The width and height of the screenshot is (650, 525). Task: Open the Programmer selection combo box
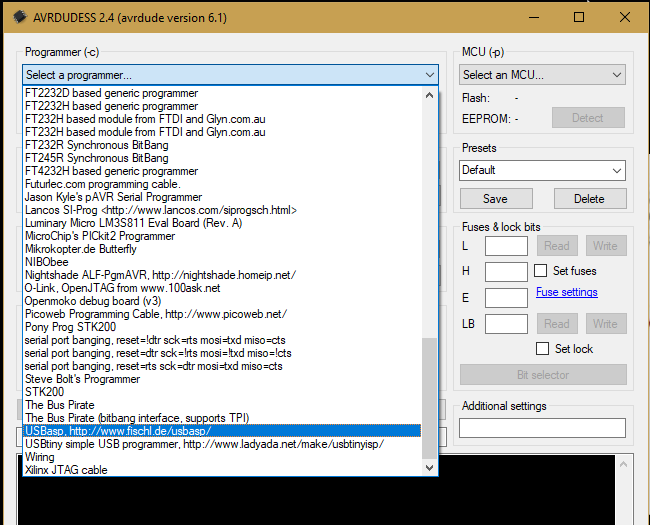pyautogui.click(x=230, y=75)
